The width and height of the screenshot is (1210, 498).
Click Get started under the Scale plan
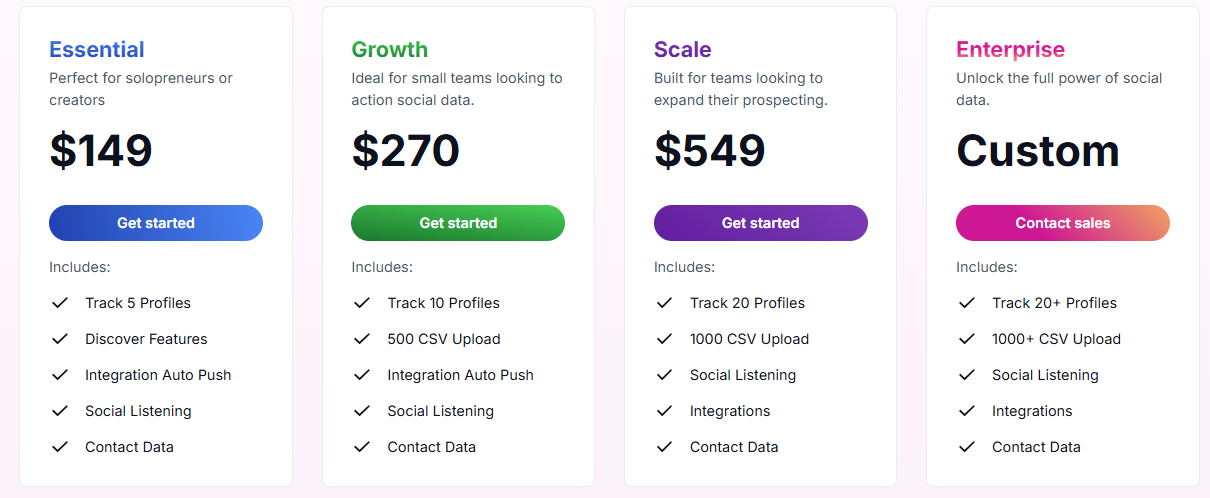(760, 223)
